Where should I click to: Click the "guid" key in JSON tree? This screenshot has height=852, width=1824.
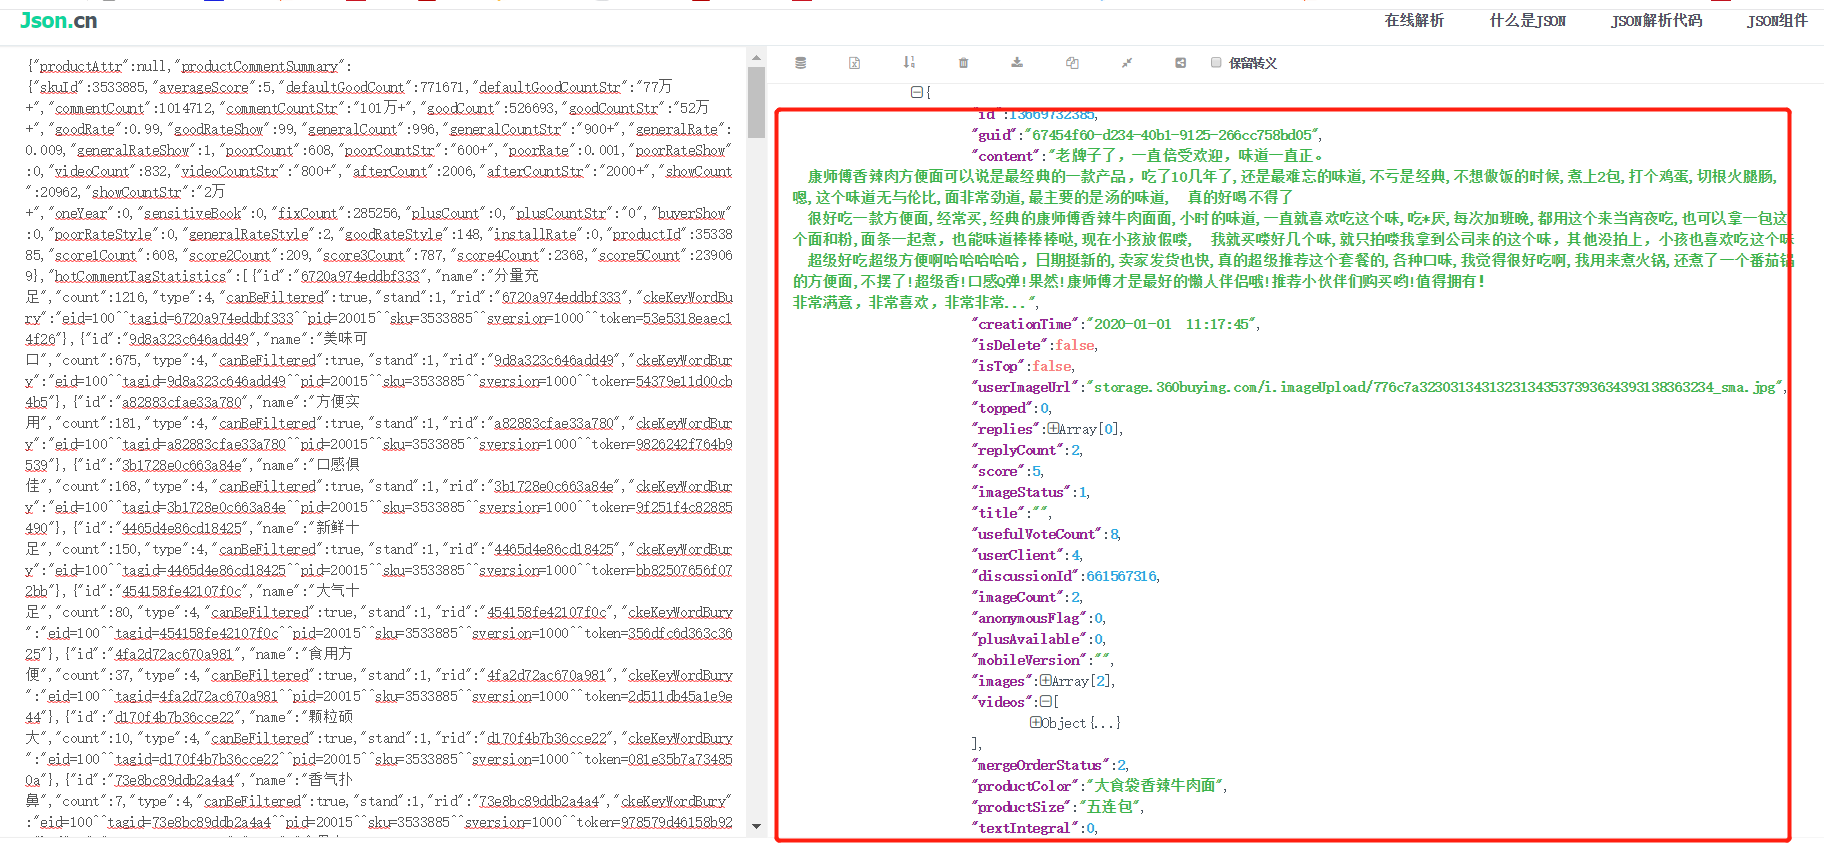995,135
